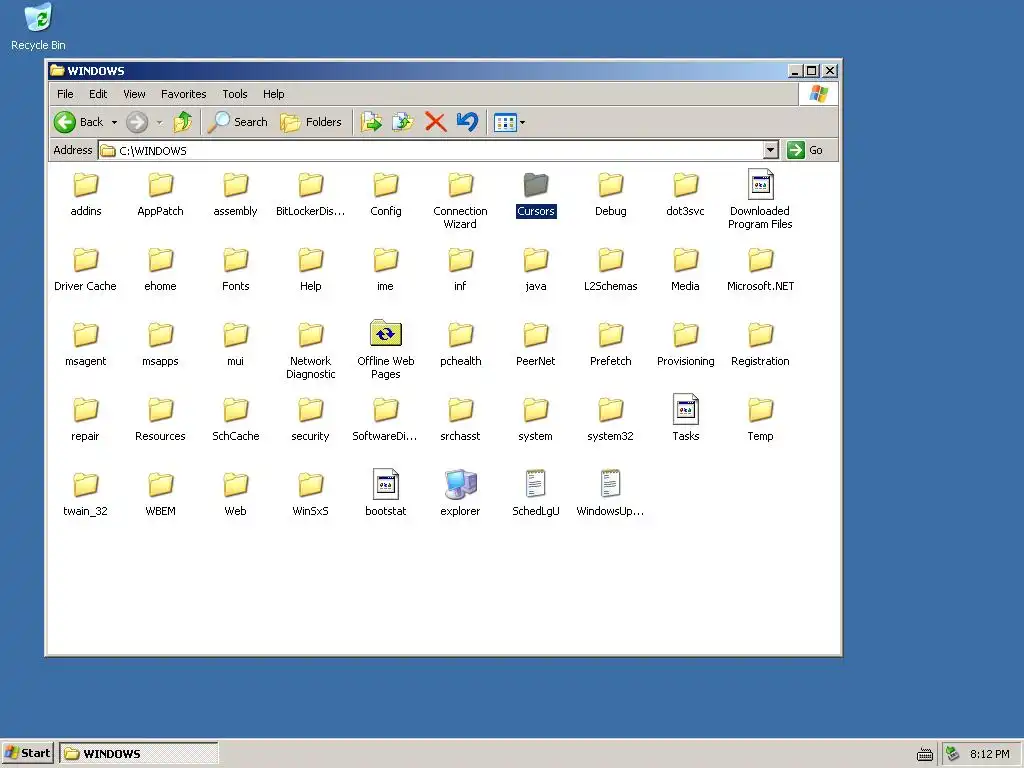Screen dimensions: 1024x768
Task: Go up one folder level
Action: (183, 122)
